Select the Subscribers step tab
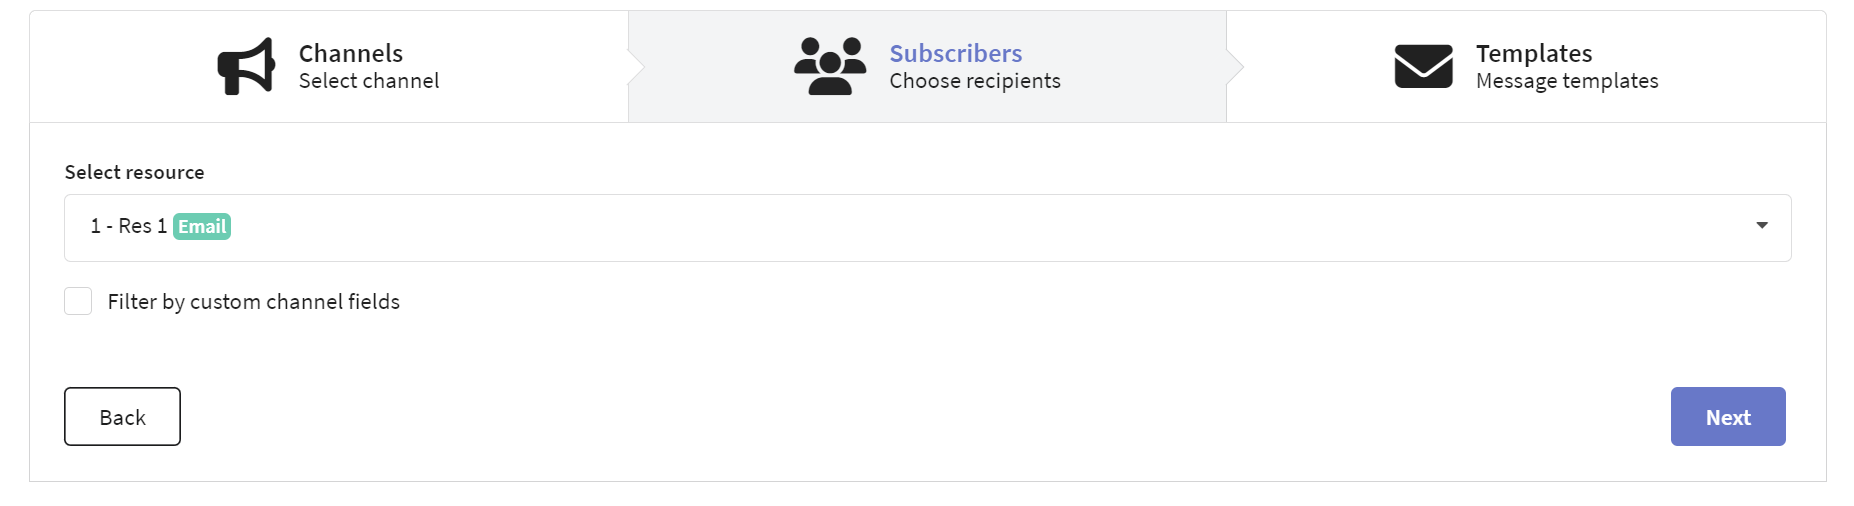The image size is (1854, 506). tap(927, 67)
